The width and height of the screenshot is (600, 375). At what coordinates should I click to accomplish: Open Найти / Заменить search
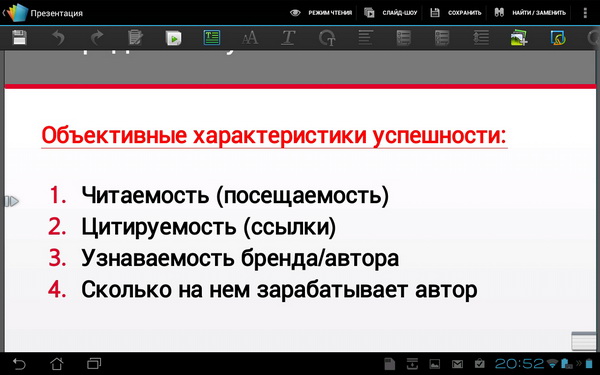pyautogui.click(x=530, y=13)
